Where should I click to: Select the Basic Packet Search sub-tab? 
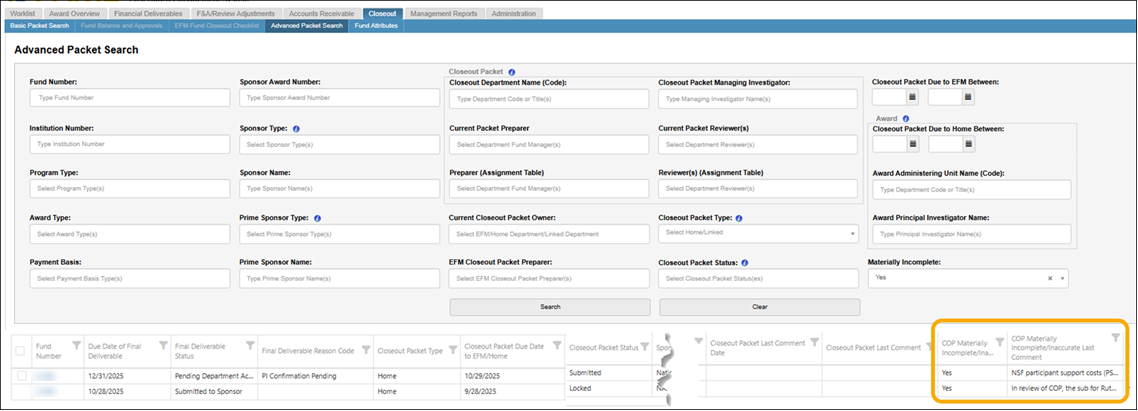[x=40, y=25]
